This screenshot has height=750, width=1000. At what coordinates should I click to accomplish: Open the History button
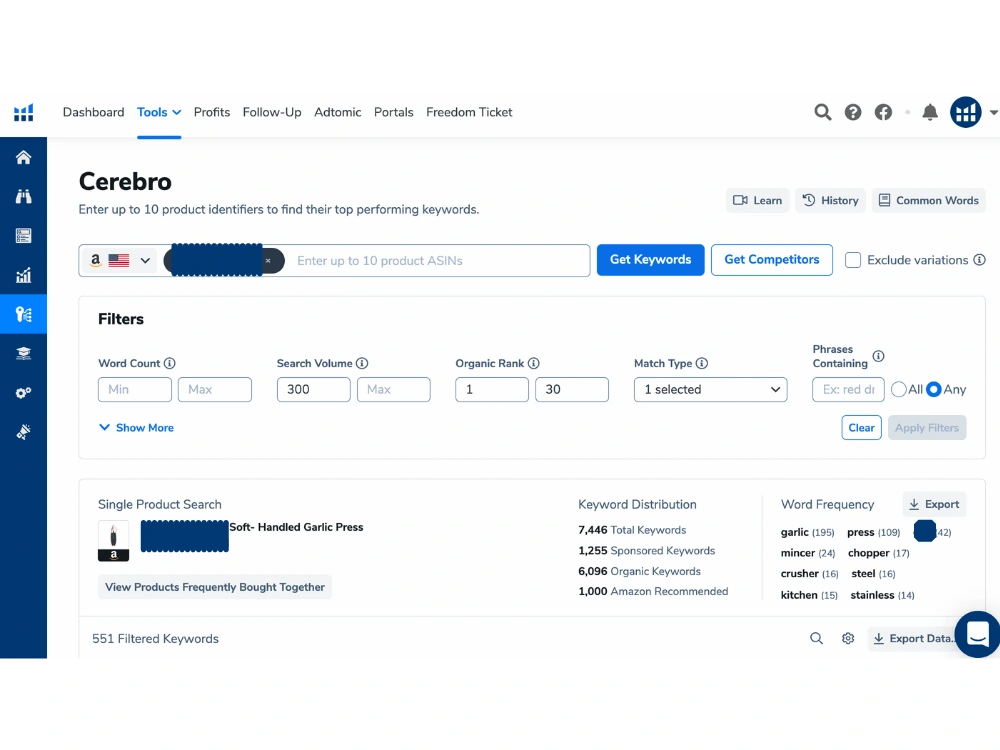(830, 200)
